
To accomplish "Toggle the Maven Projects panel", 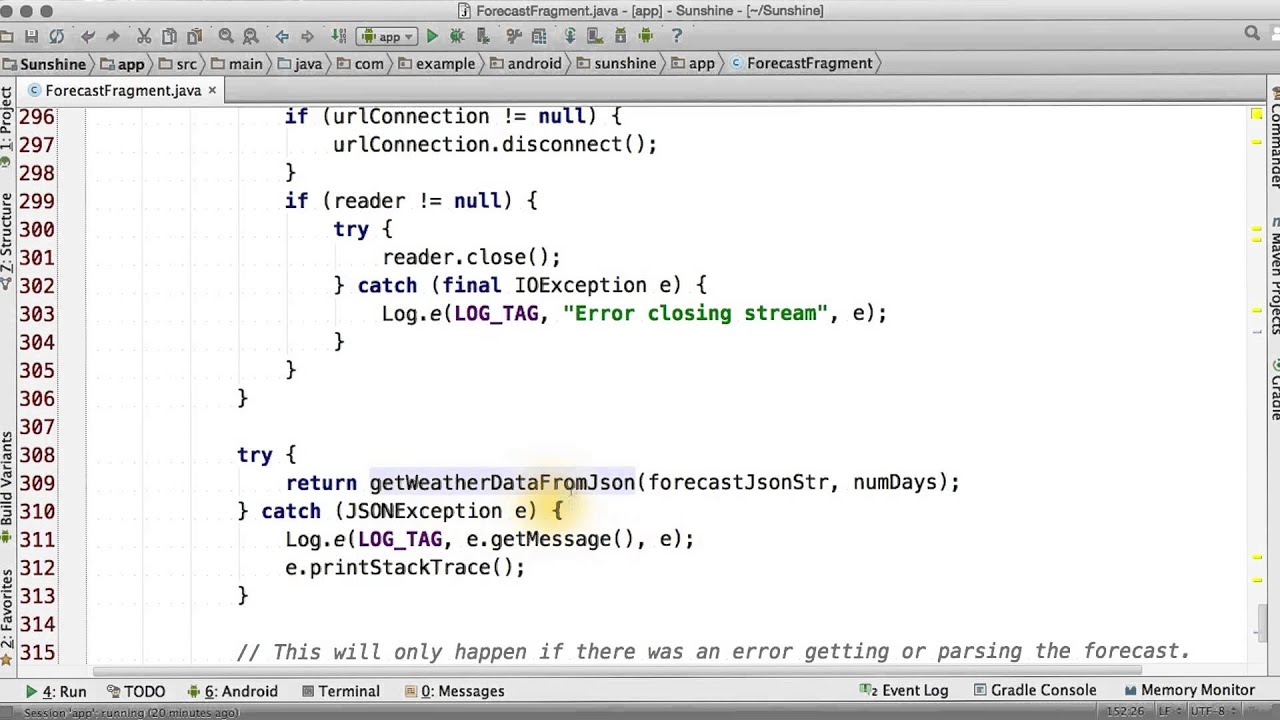I will (1273, 275).
